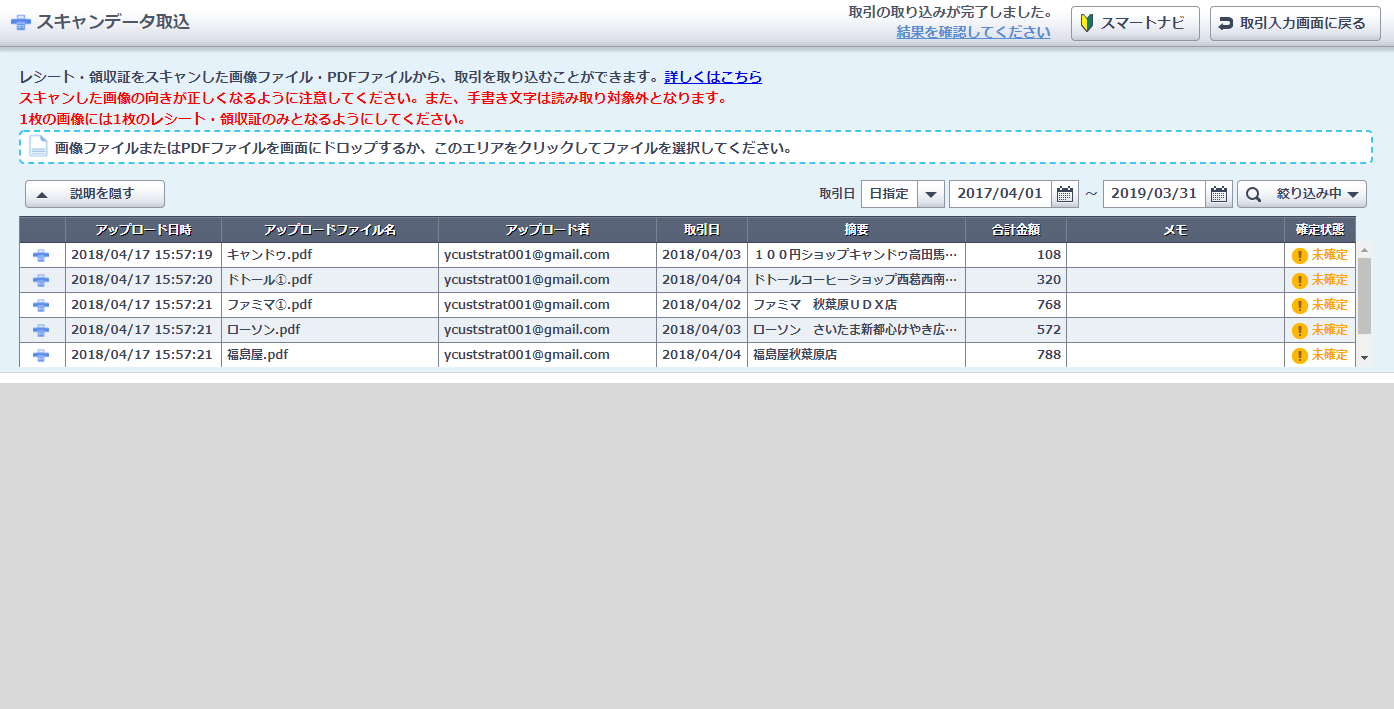Click the amount cell 108
The height and width of the screenshot is (709, 1394).
(1016, 255)
